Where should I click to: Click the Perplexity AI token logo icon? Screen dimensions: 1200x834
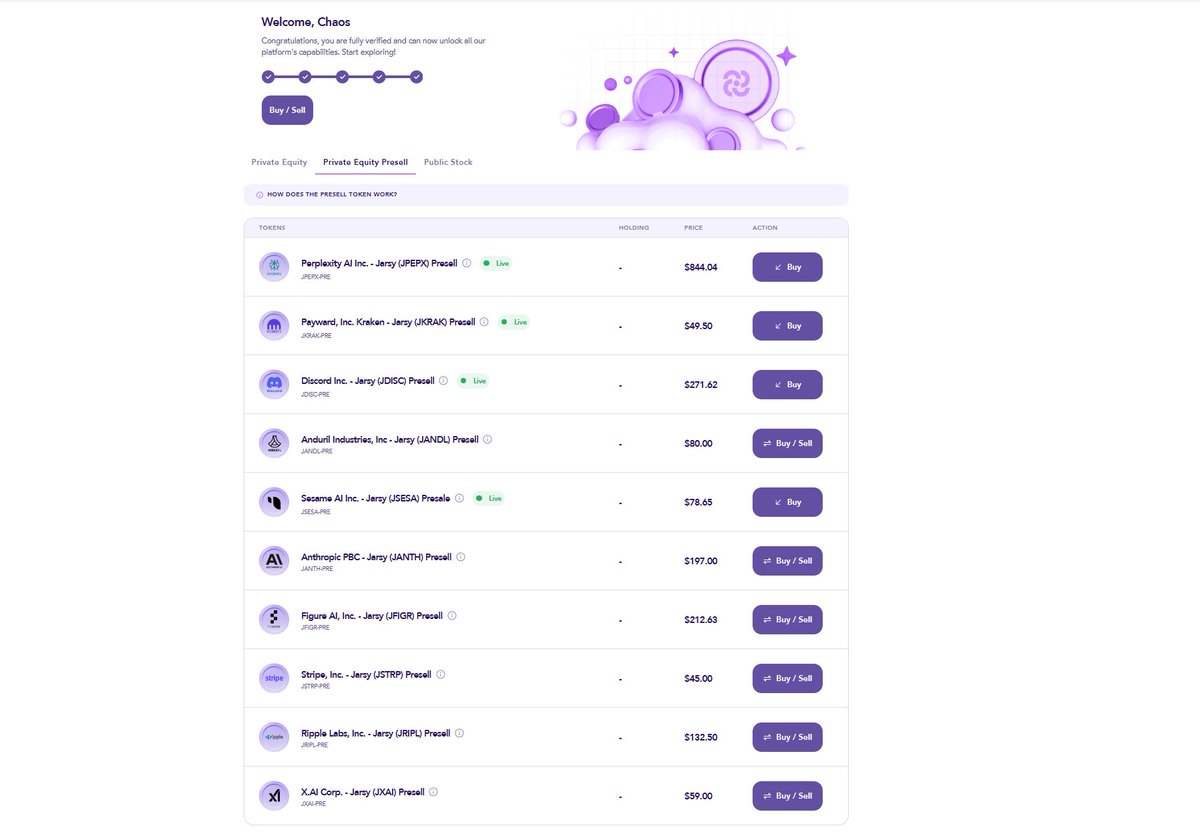[273, 267]
